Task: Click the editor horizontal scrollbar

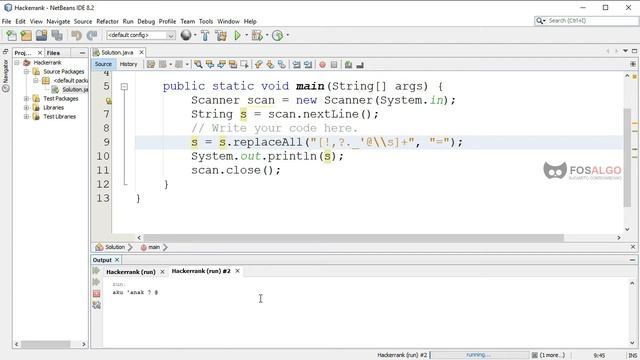Action: (x=353, y=238)
